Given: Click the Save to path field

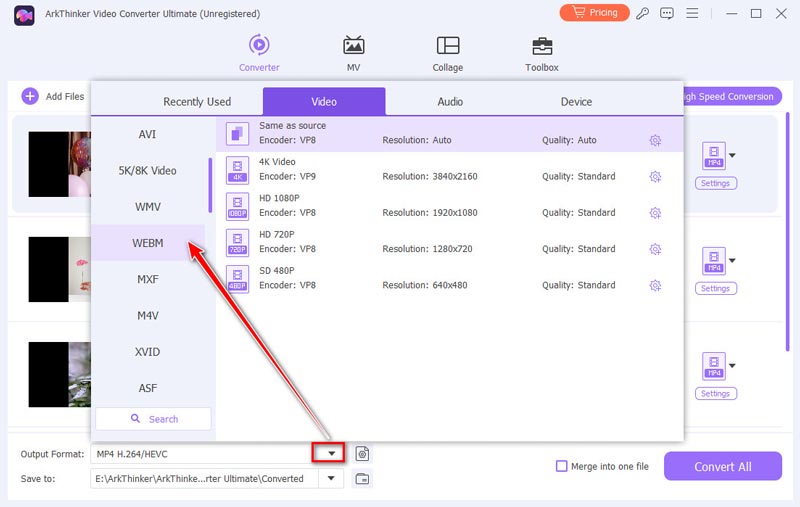Looking at the screenshot, I should click(x=204, y=478).
